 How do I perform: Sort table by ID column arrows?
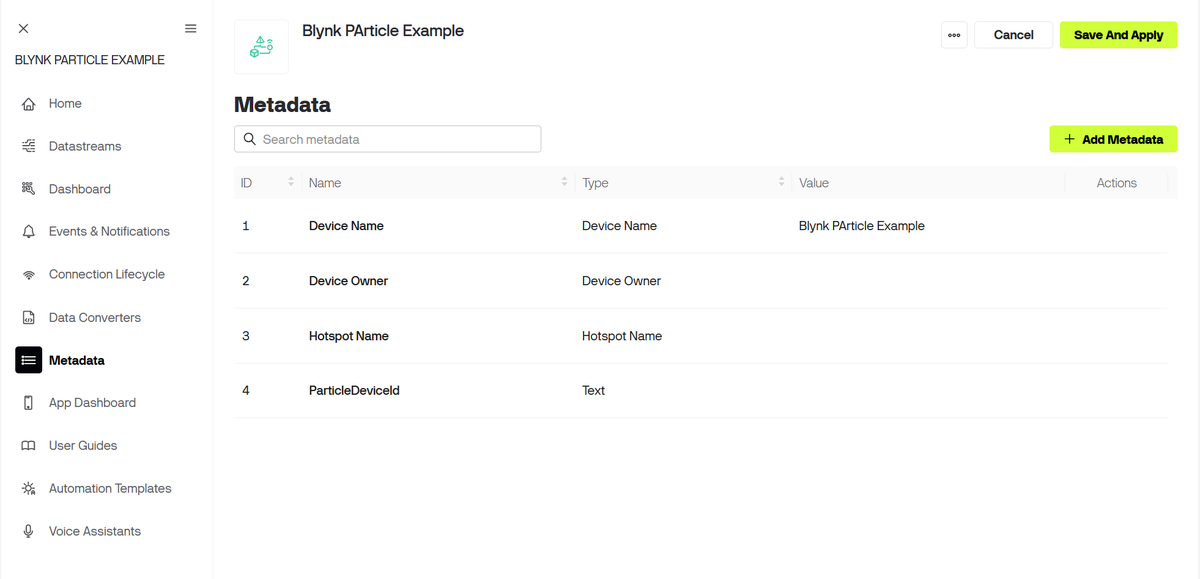291,182
